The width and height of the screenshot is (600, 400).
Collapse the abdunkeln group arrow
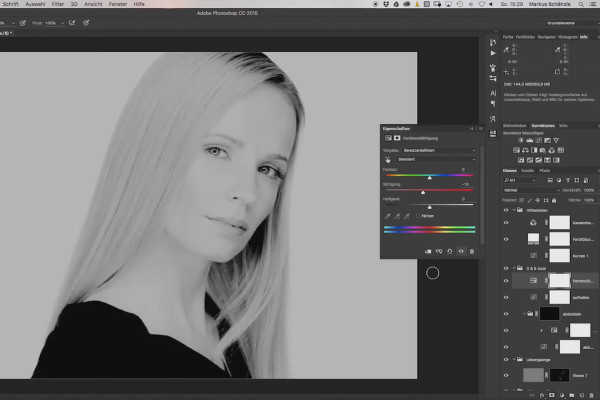(x=524, y=314)
